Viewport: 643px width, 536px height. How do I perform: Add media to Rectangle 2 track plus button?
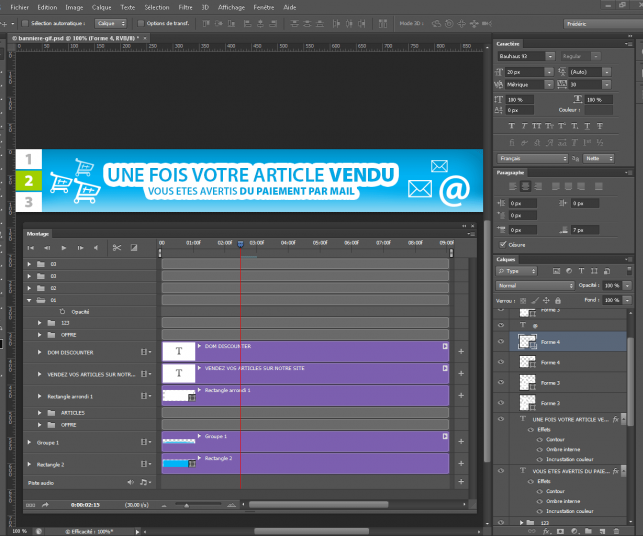pyautogui.click(x=461, y=463)
